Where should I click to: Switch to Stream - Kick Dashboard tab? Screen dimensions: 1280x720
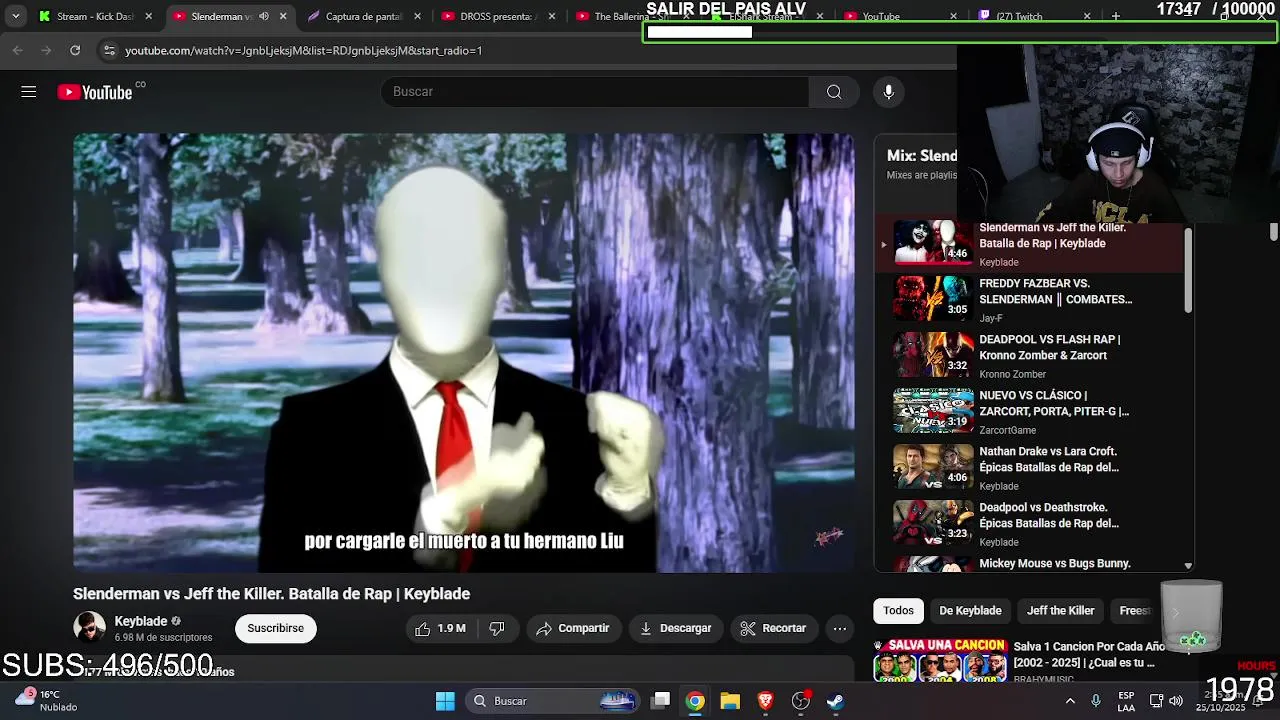(x=95, y=16)
